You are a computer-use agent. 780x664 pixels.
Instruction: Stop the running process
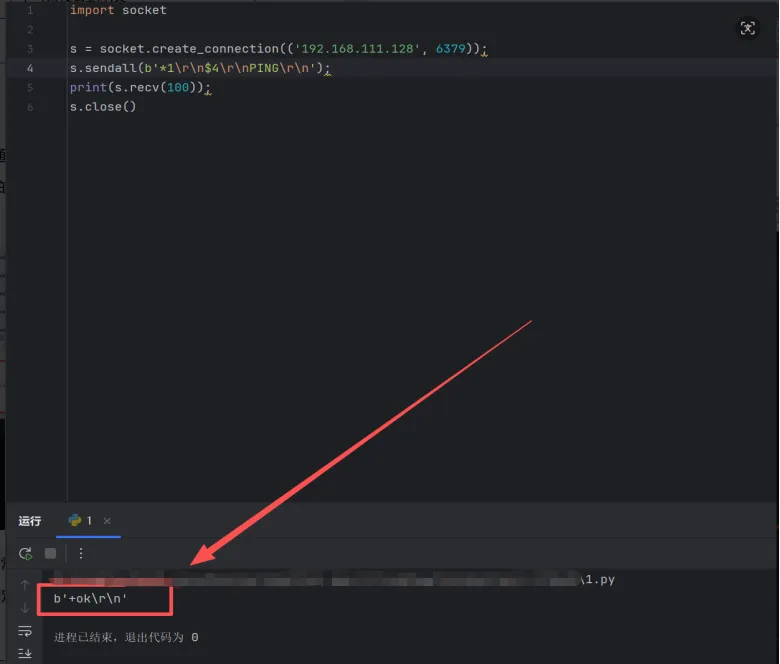(50, 554)
